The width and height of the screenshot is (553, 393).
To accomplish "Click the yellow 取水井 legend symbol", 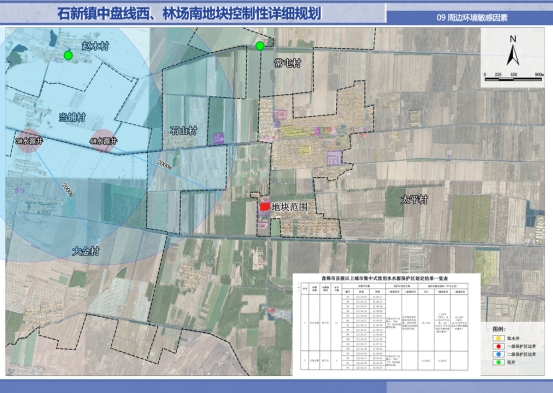I will 498,338.
